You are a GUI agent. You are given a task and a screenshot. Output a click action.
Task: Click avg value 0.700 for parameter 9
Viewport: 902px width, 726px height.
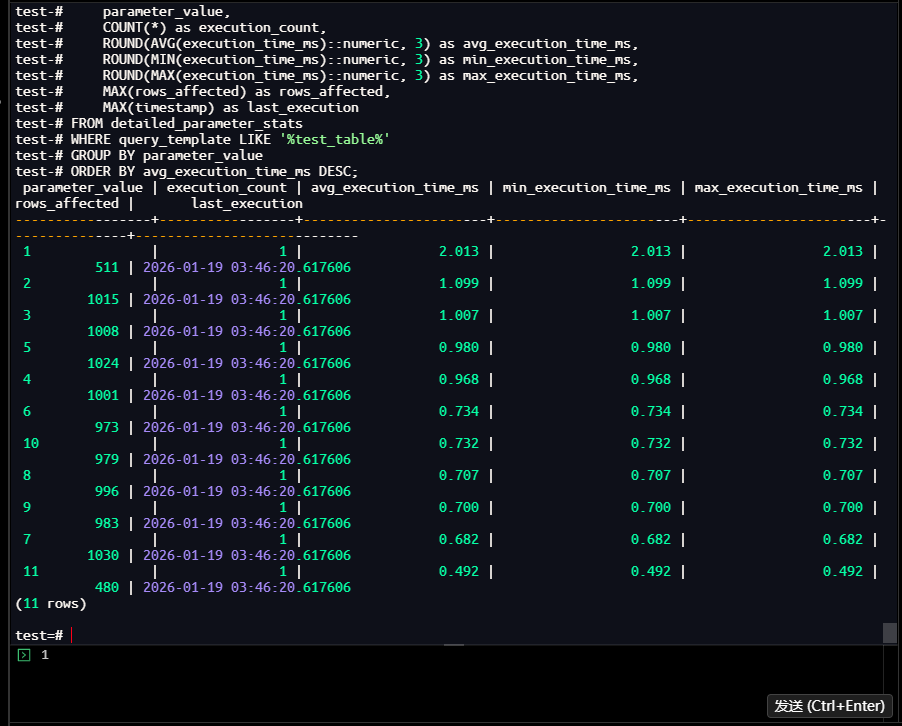tap(458, 507)
